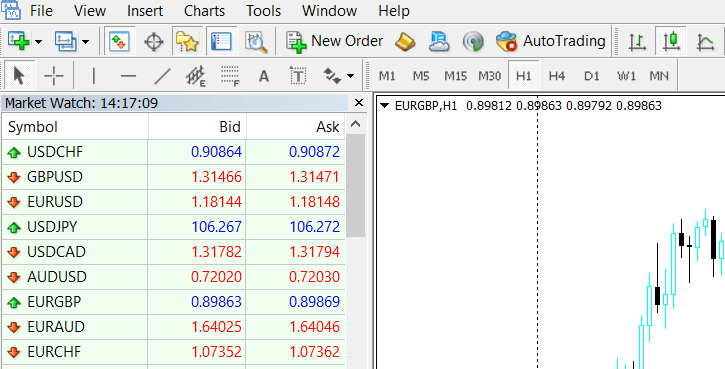Image resolution: width=725 pixels, height=369 pixels.
Task: Select M15 timeframe
Action: pyautogui.click(x=455, y=75)
